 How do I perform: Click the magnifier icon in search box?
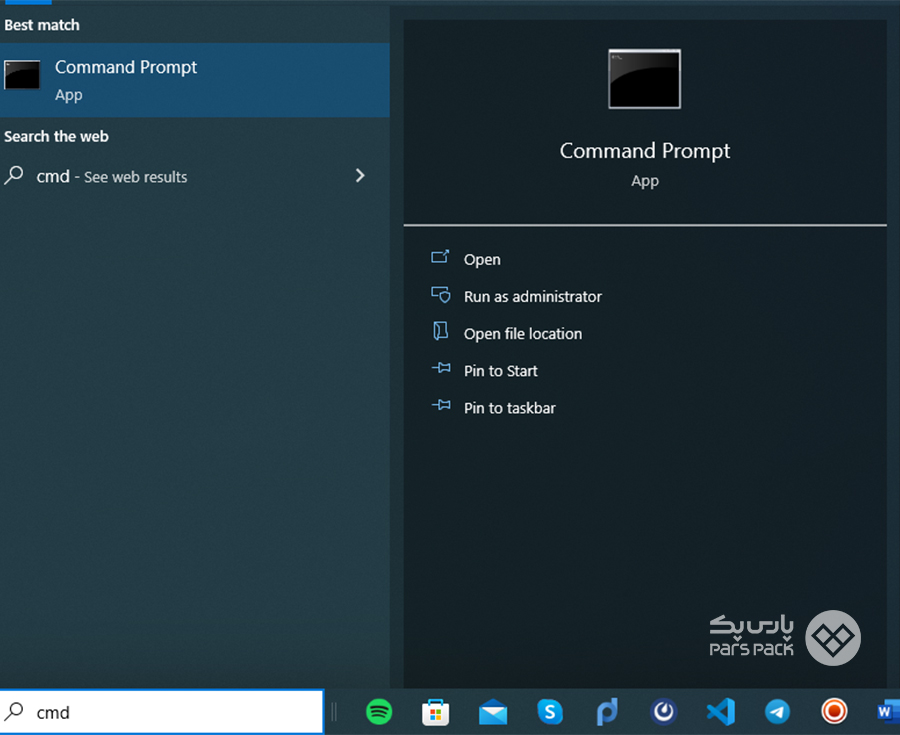pyautogui.click(x=14, y=711)
